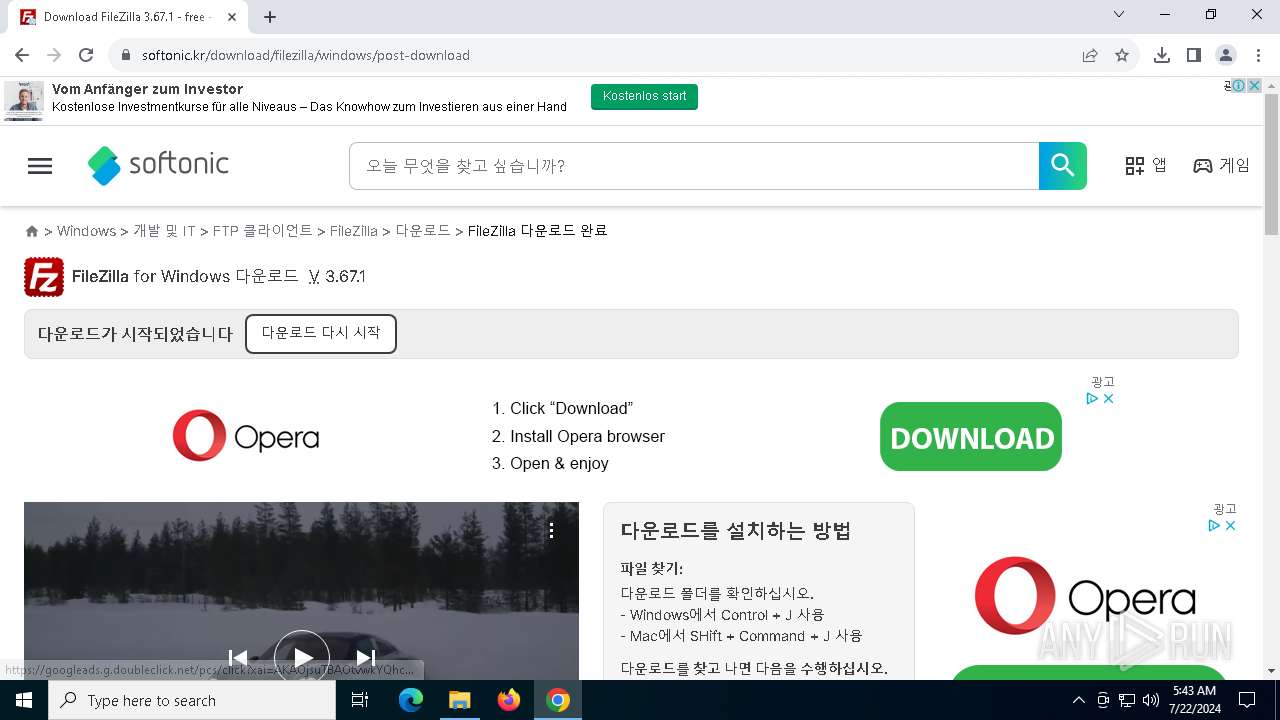Open the volume control

click(x=1151, y=700)
